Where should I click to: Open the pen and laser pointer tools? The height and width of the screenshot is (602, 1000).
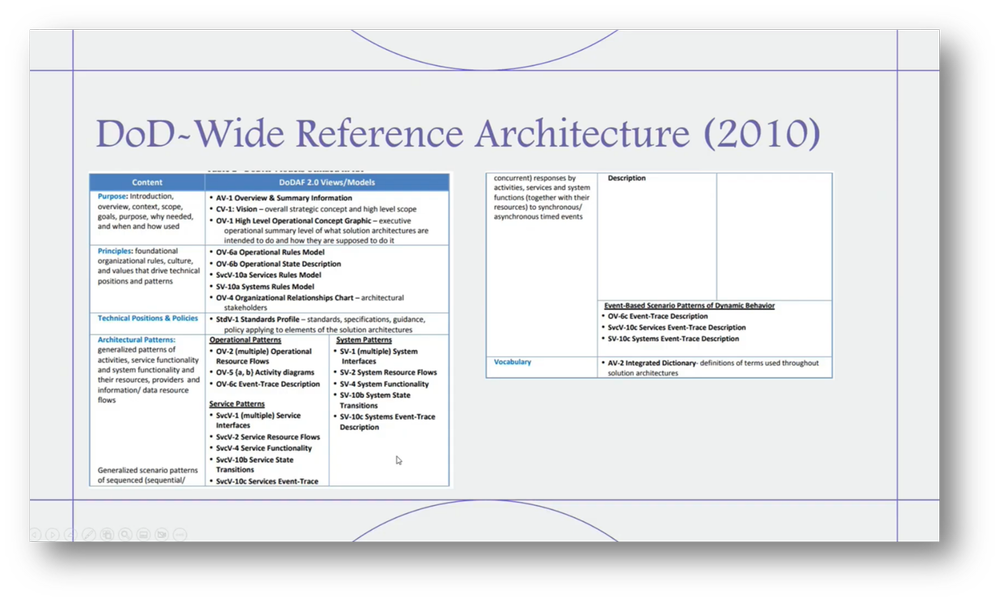(x=89, y=534)
